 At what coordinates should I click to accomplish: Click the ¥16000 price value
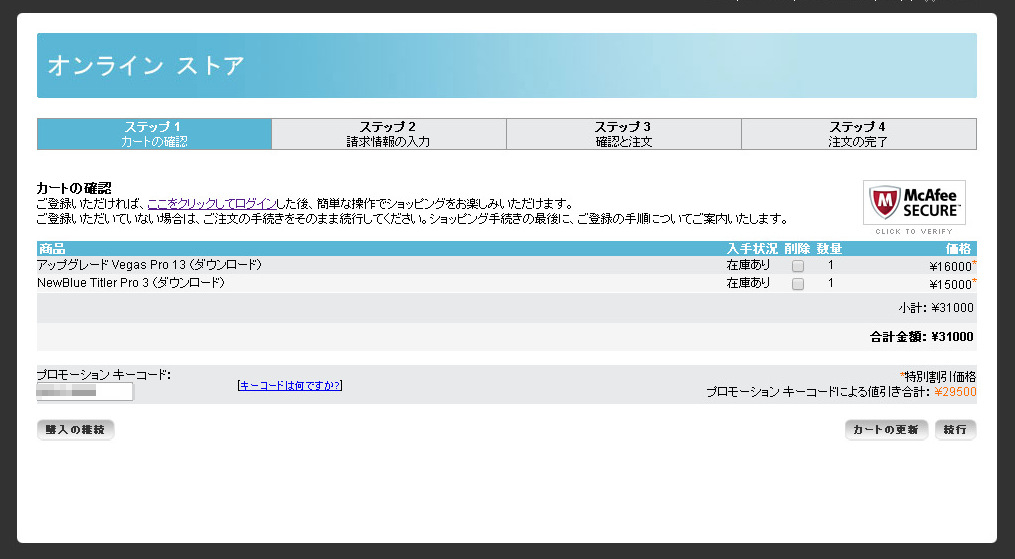[x=950, y=267]
